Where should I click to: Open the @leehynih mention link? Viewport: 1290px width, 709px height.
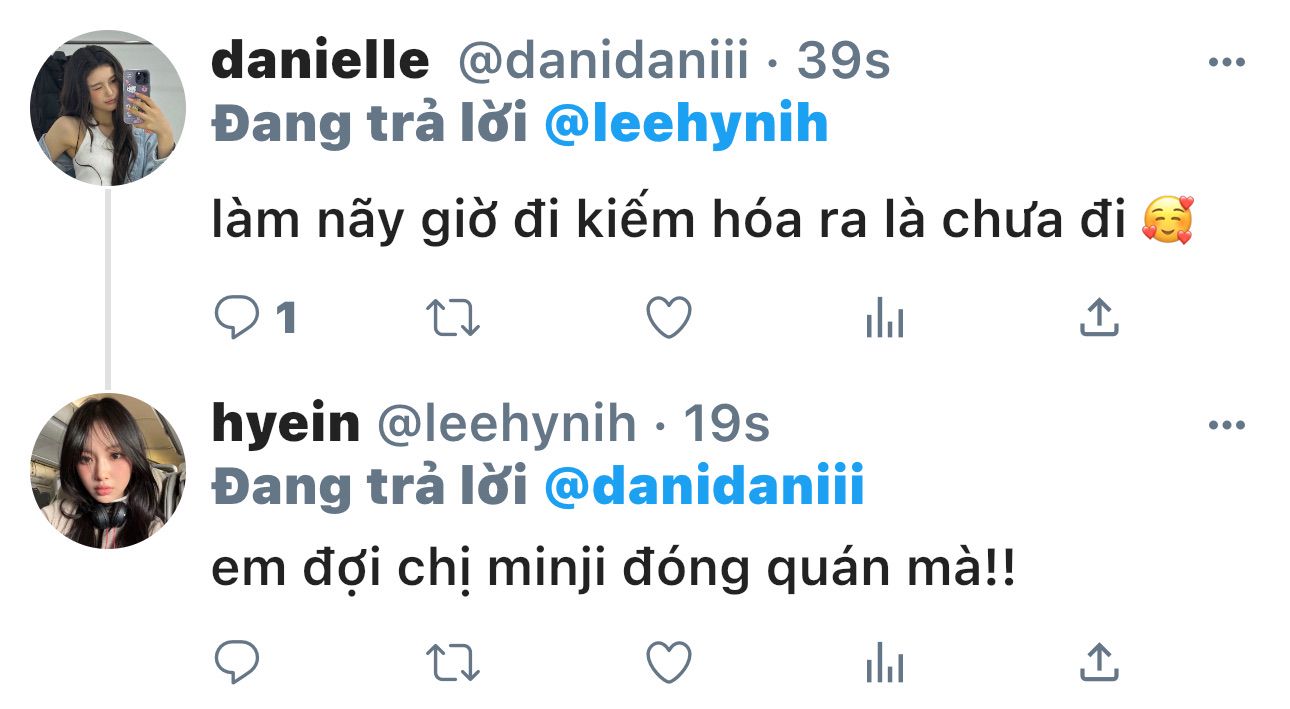[687, 125]
